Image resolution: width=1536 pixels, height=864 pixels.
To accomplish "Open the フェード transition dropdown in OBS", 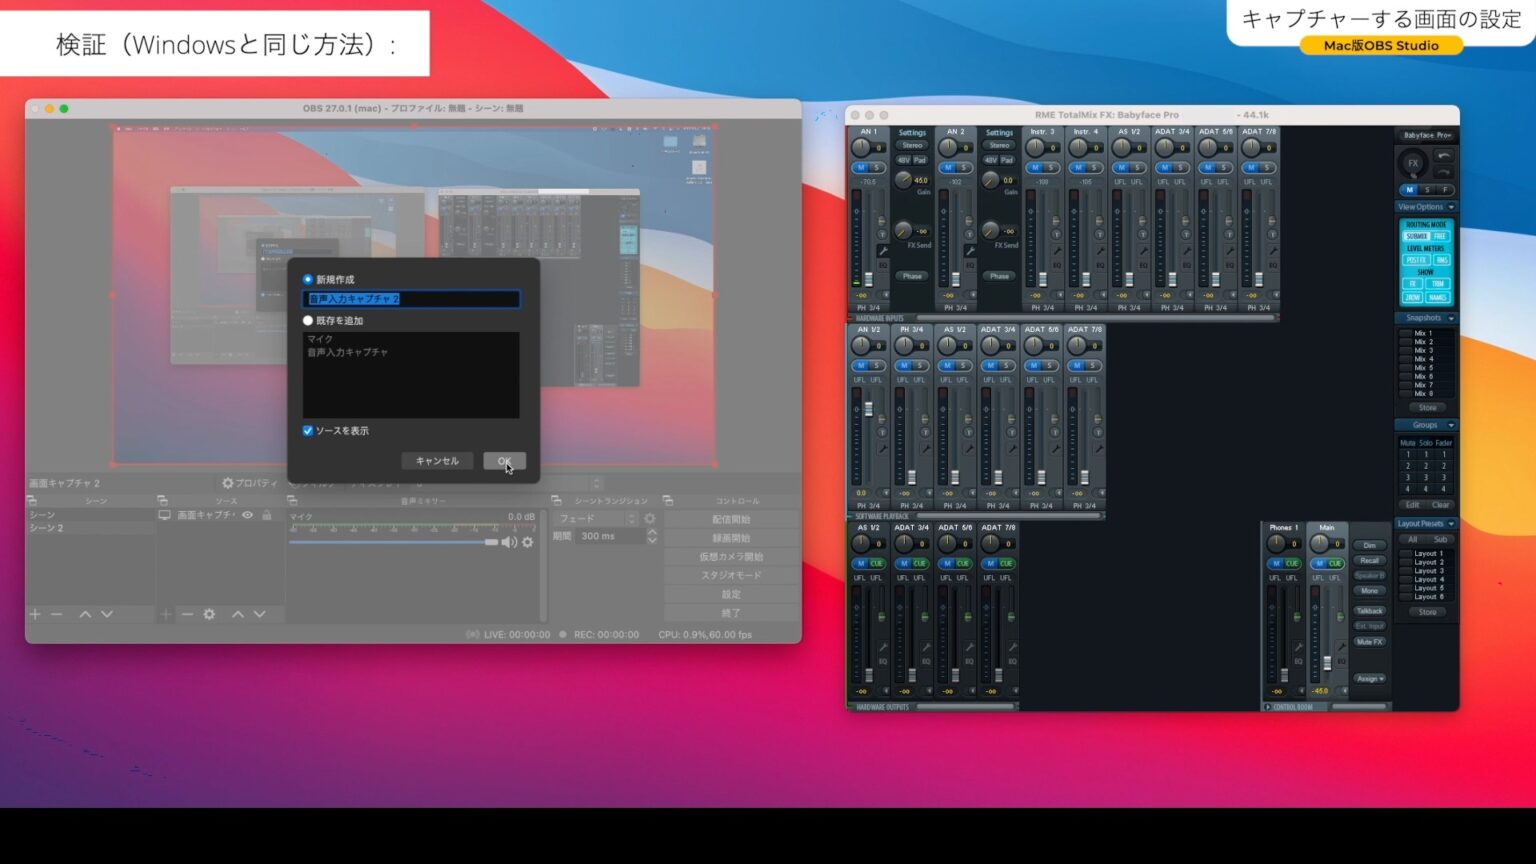I will point(596,518).
